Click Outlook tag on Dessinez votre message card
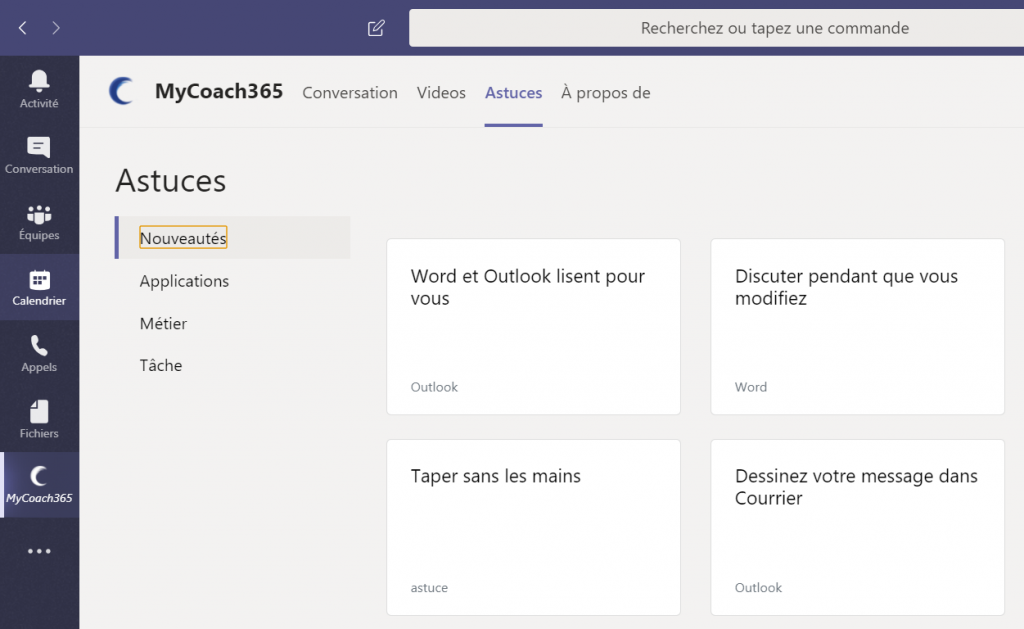1024x629 pixels. (x=758, y=587)
